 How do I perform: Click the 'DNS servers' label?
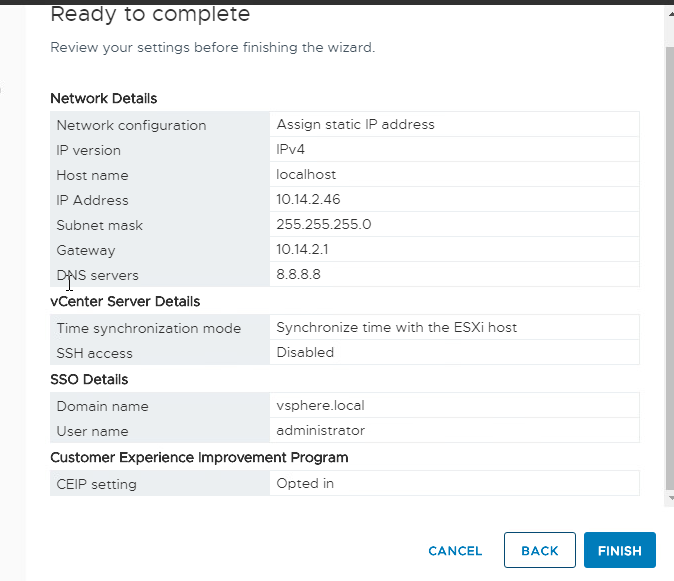tap(98, 275)
